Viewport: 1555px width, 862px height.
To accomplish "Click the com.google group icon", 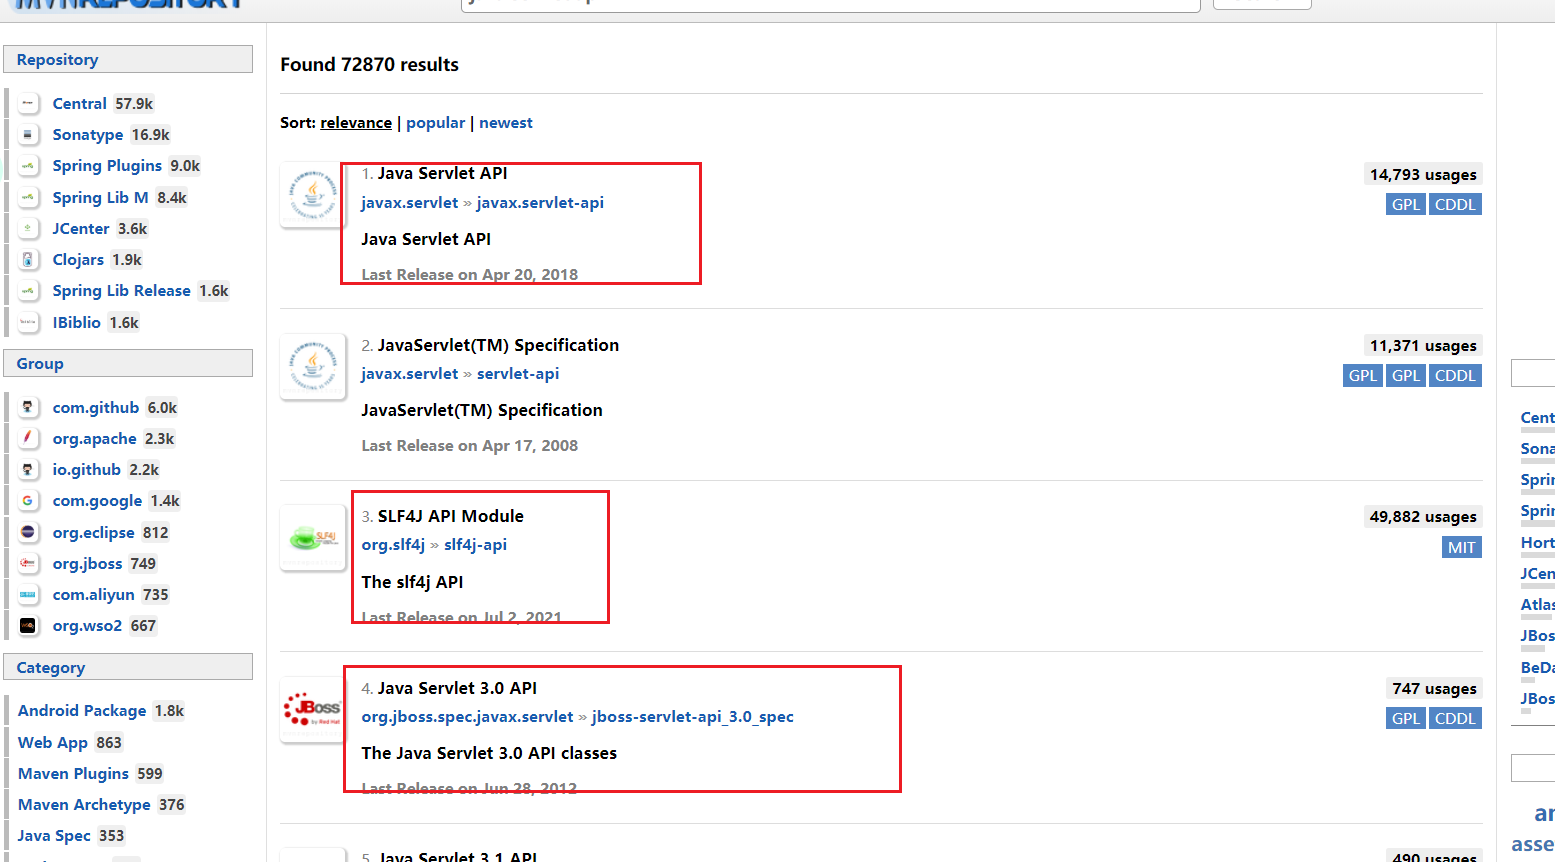I will (x=28, y=501).
